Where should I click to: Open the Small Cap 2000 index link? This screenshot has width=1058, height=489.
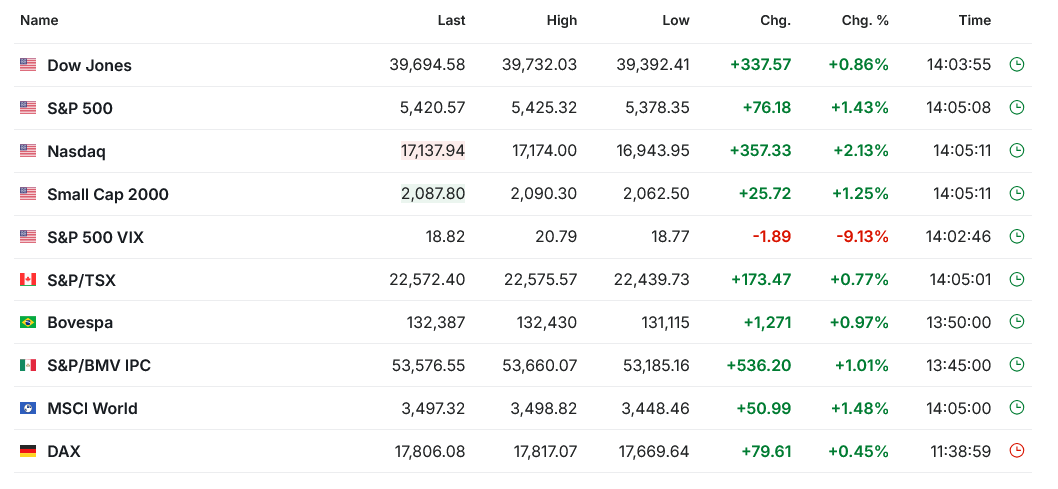pyautogui.click(x=108, y=194)
